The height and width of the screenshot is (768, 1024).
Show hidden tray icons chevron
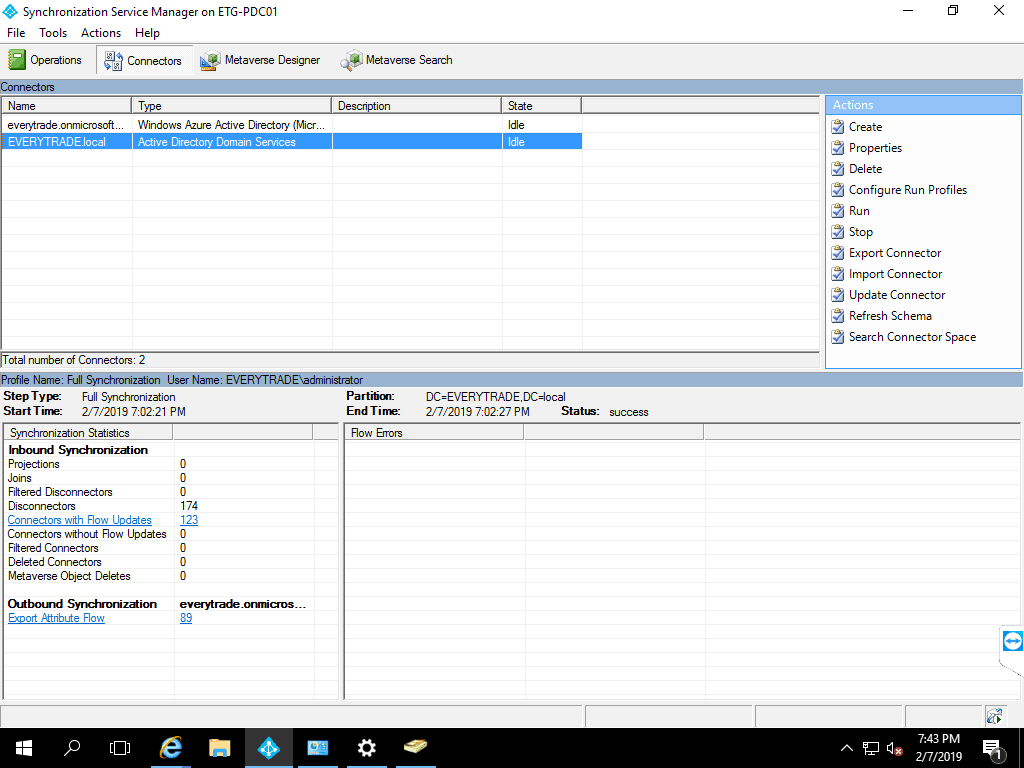846,748
